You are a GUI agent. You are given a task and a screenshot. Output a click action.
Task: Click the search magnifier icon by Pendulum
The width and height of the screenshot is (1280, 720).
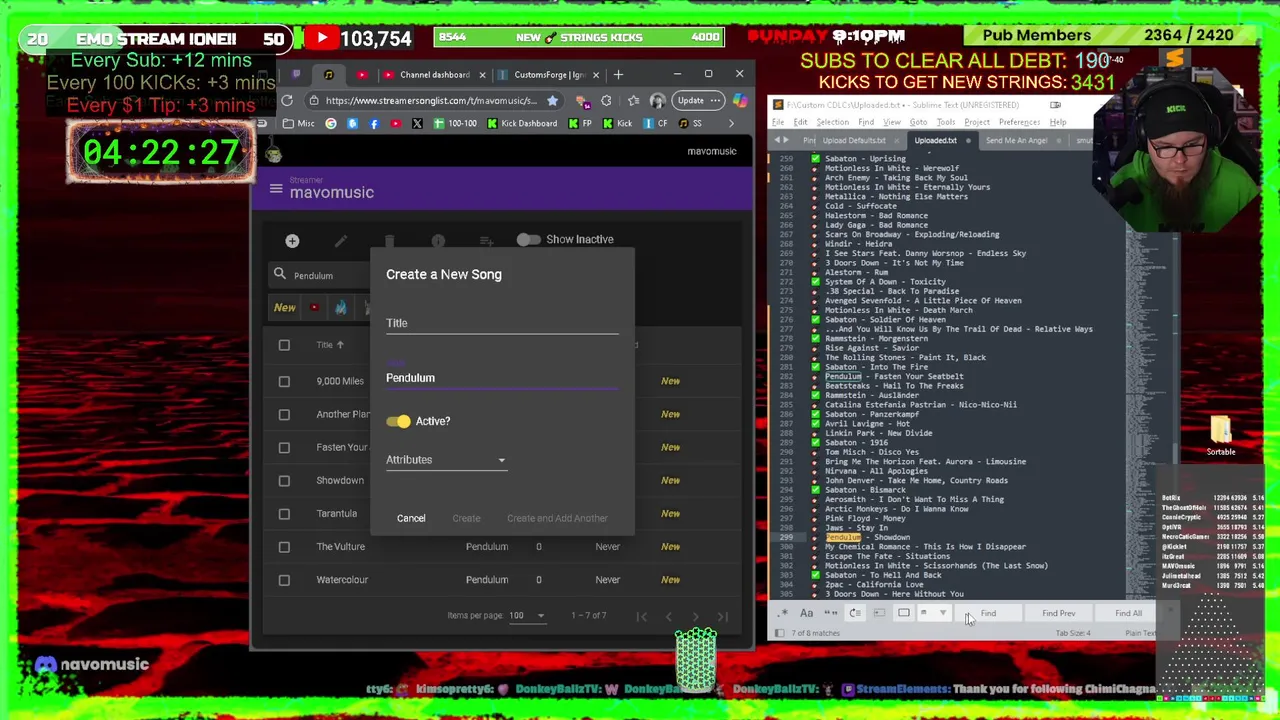(280, 274)
